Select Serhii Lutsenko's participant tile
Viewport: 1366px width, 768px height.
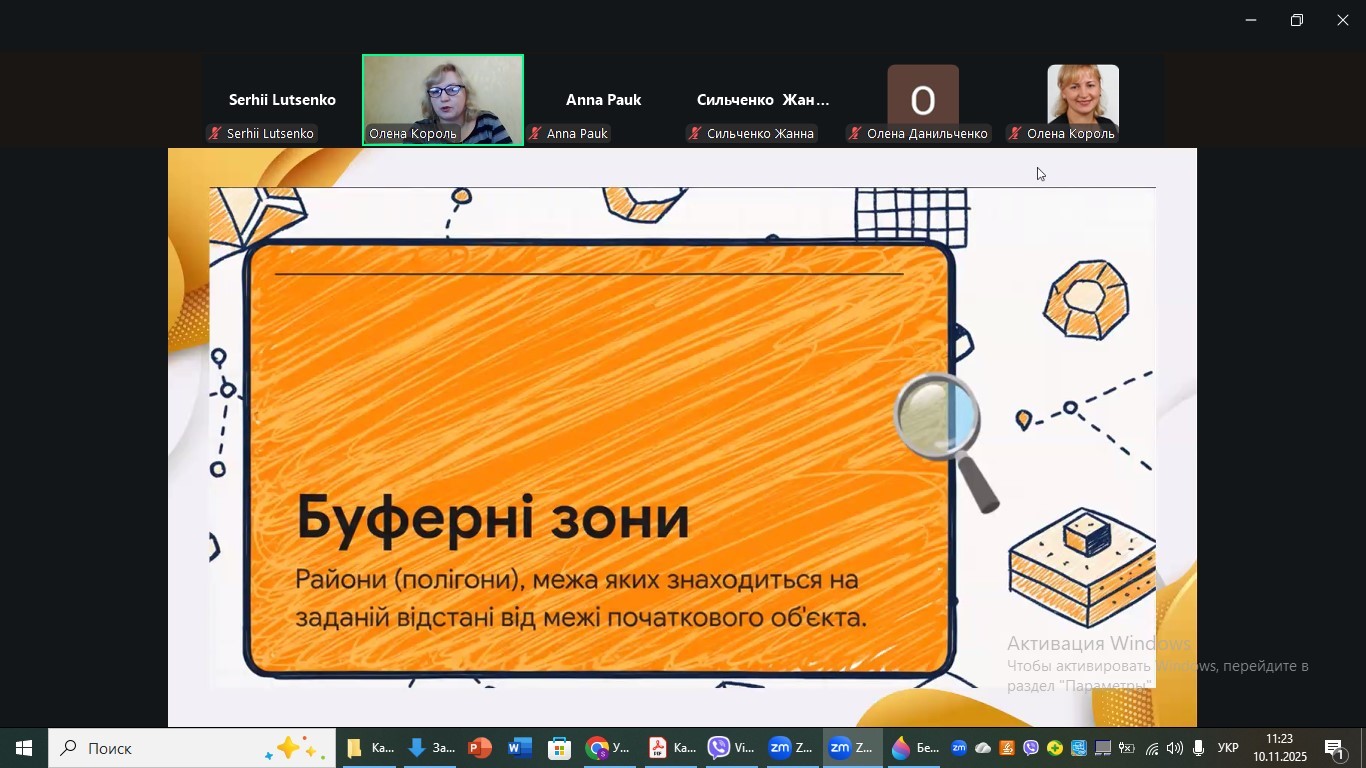tap(282, 100)
